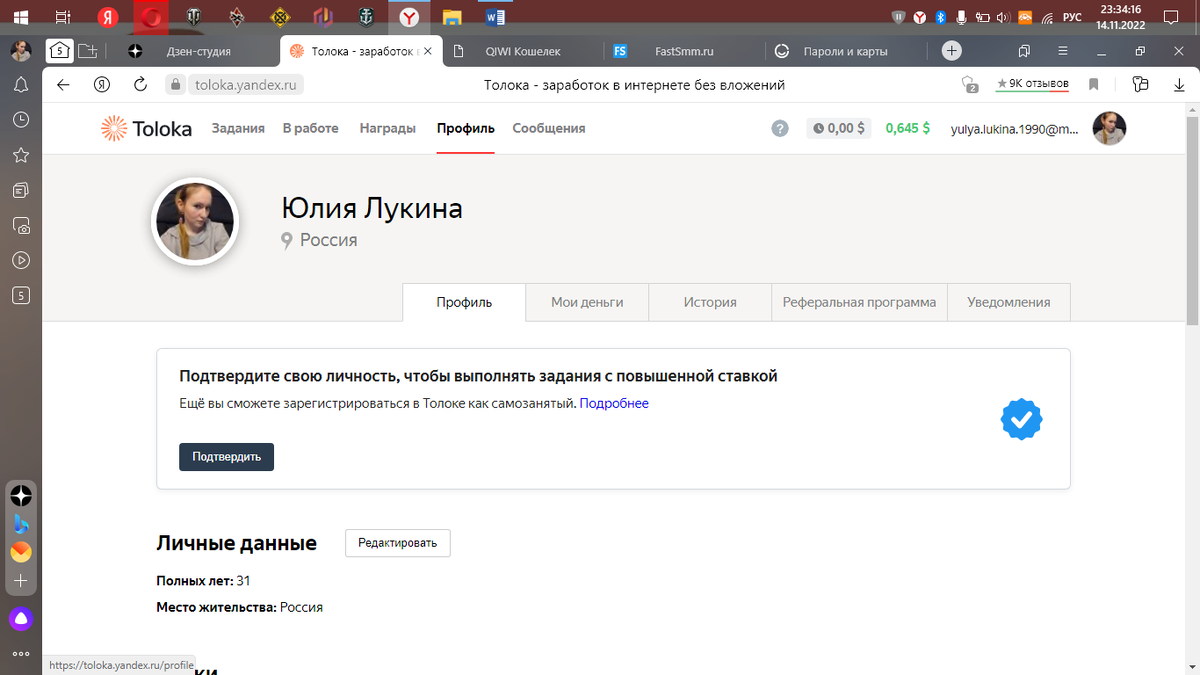Click the green 0,645 $ balance
The width and height of the screenshot is (1200, 675).
[x=908, y=128]
